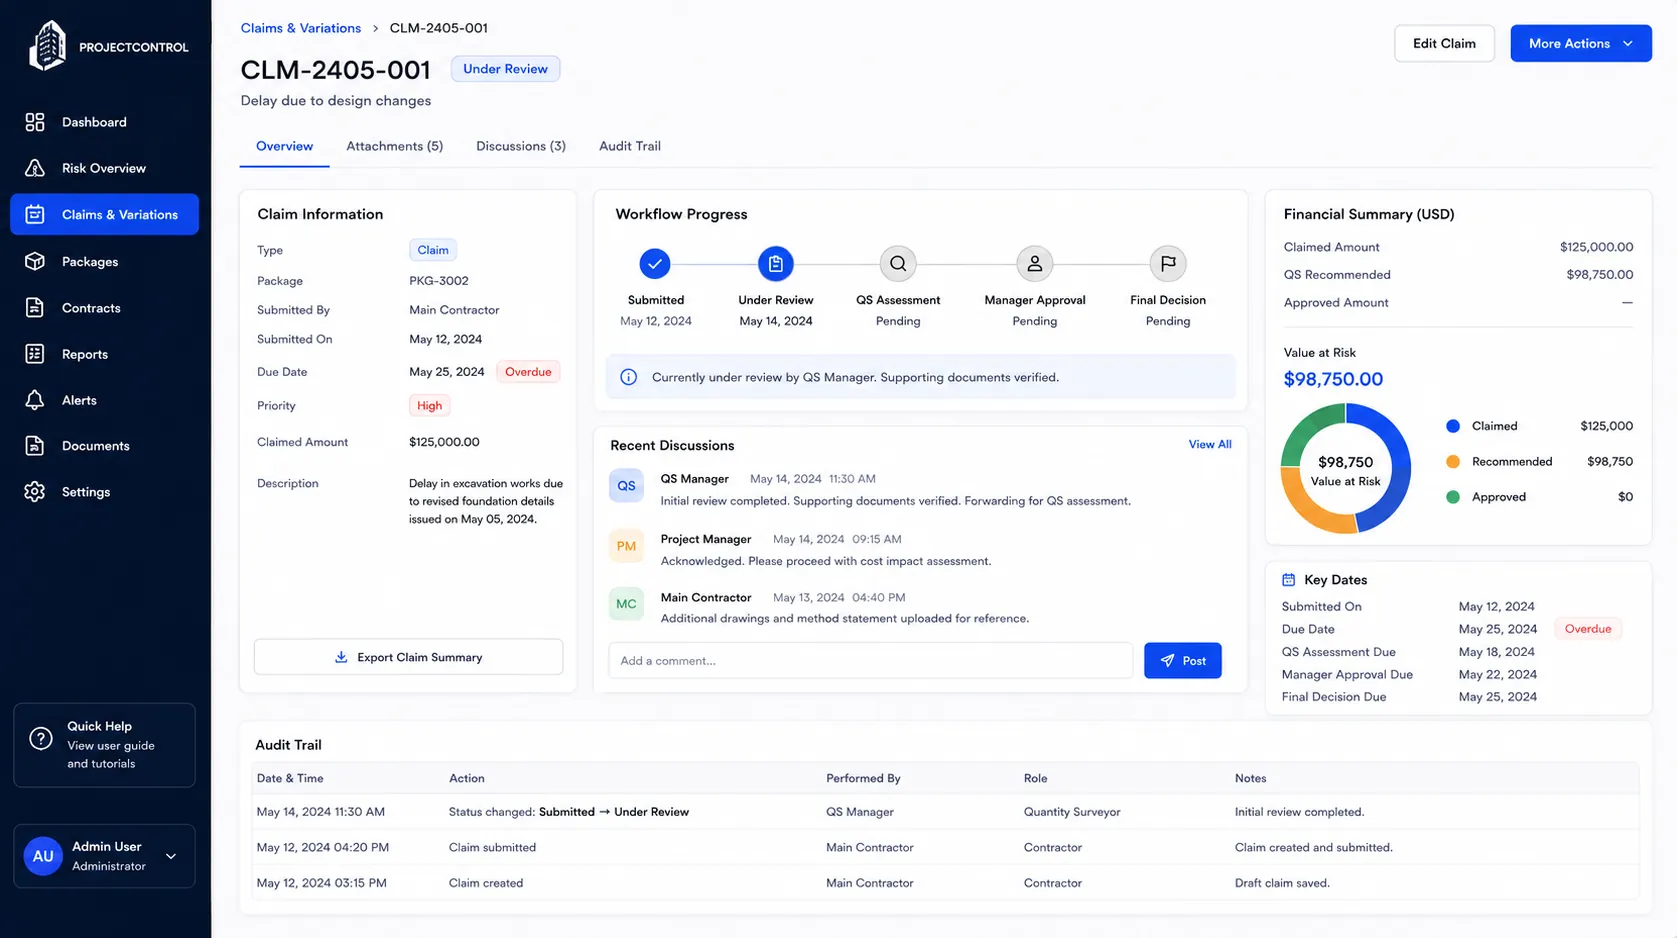
Task: Click the MC avatar in Recent Discussions
Action: (626, 604)
